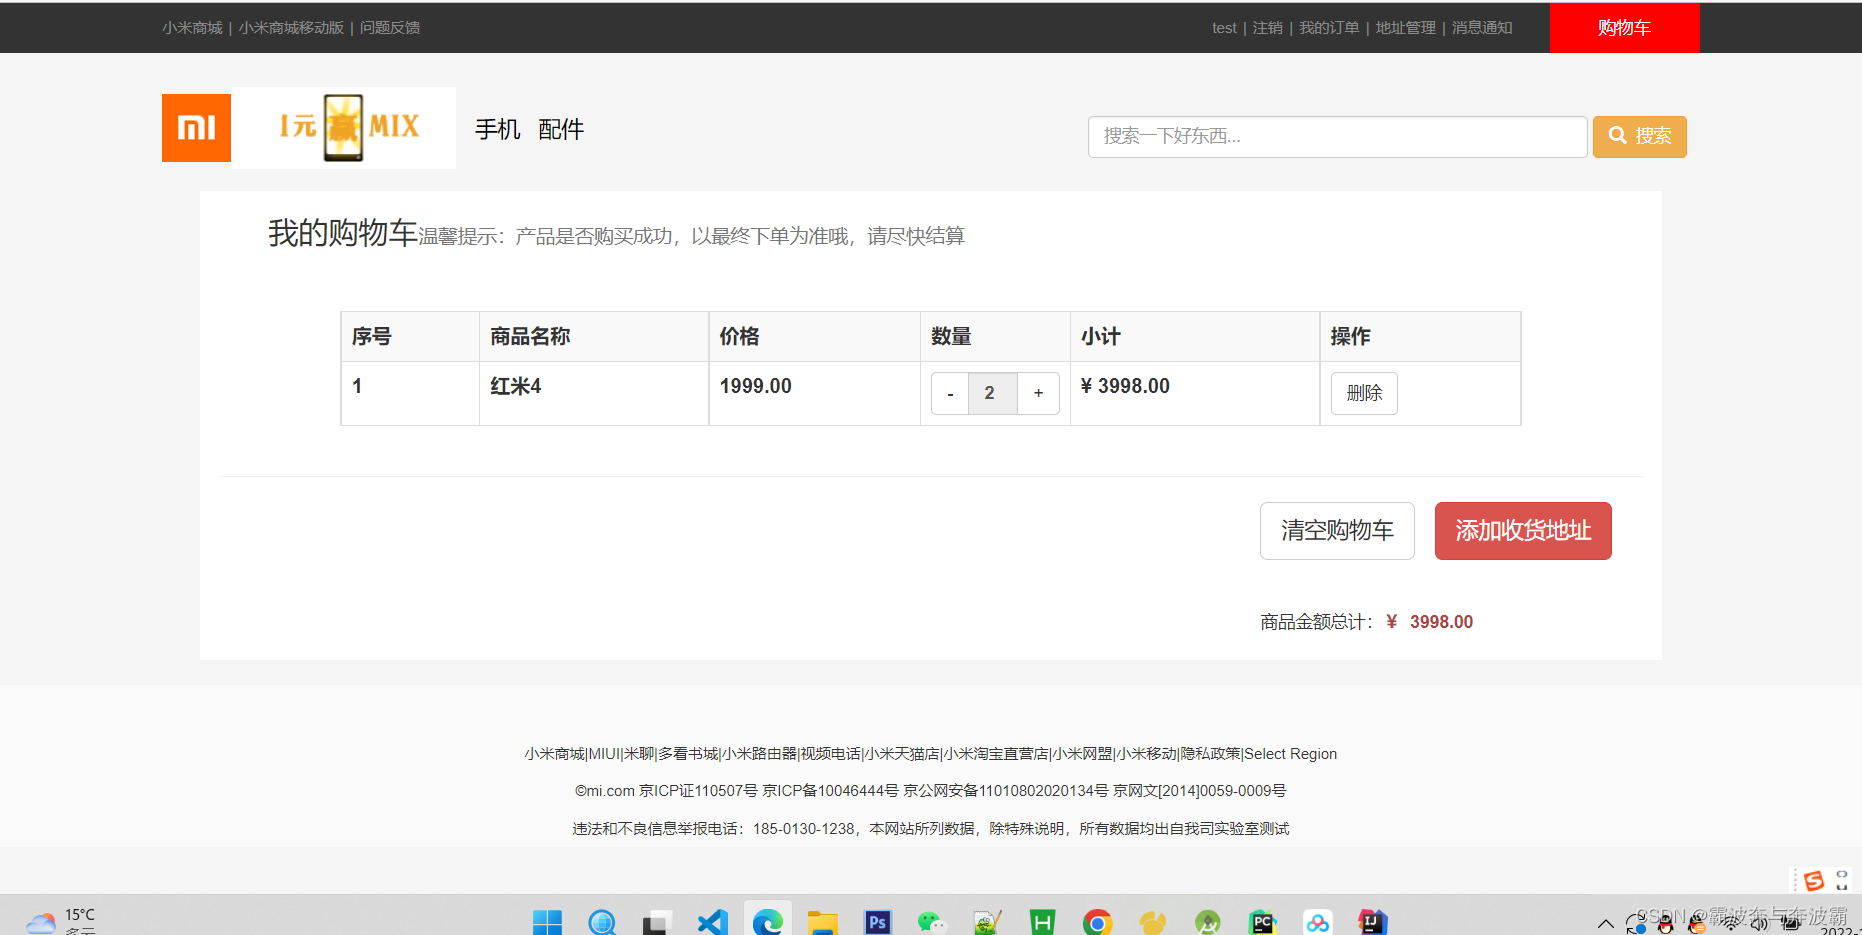Screen dimensions: 1862x935
Task: Click the test username link
Action: 1224,28
